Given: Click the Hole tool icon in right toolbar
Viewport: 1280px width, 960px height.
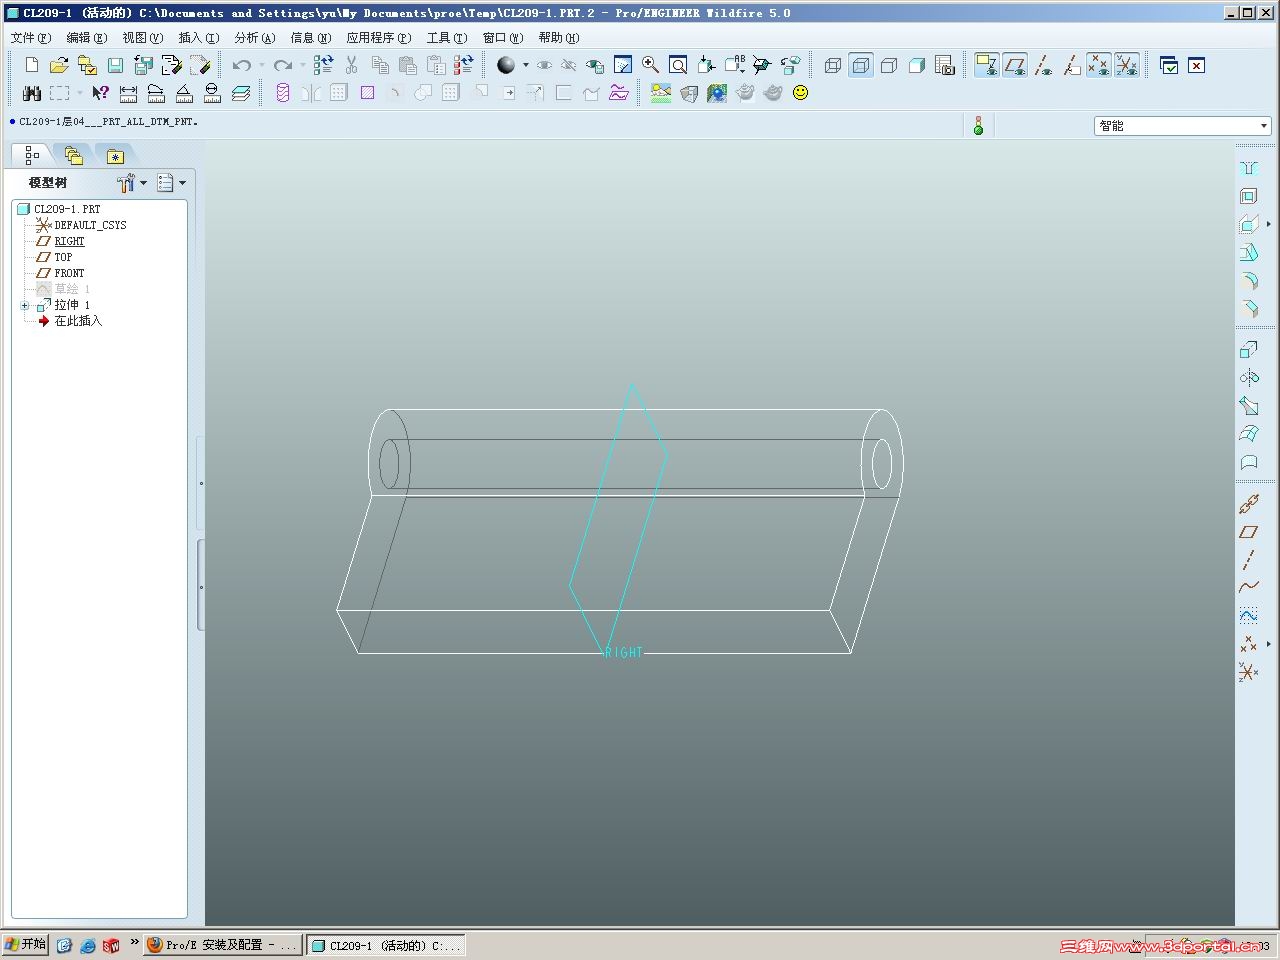Looking at the screenshot, I should pos(1249,168).
